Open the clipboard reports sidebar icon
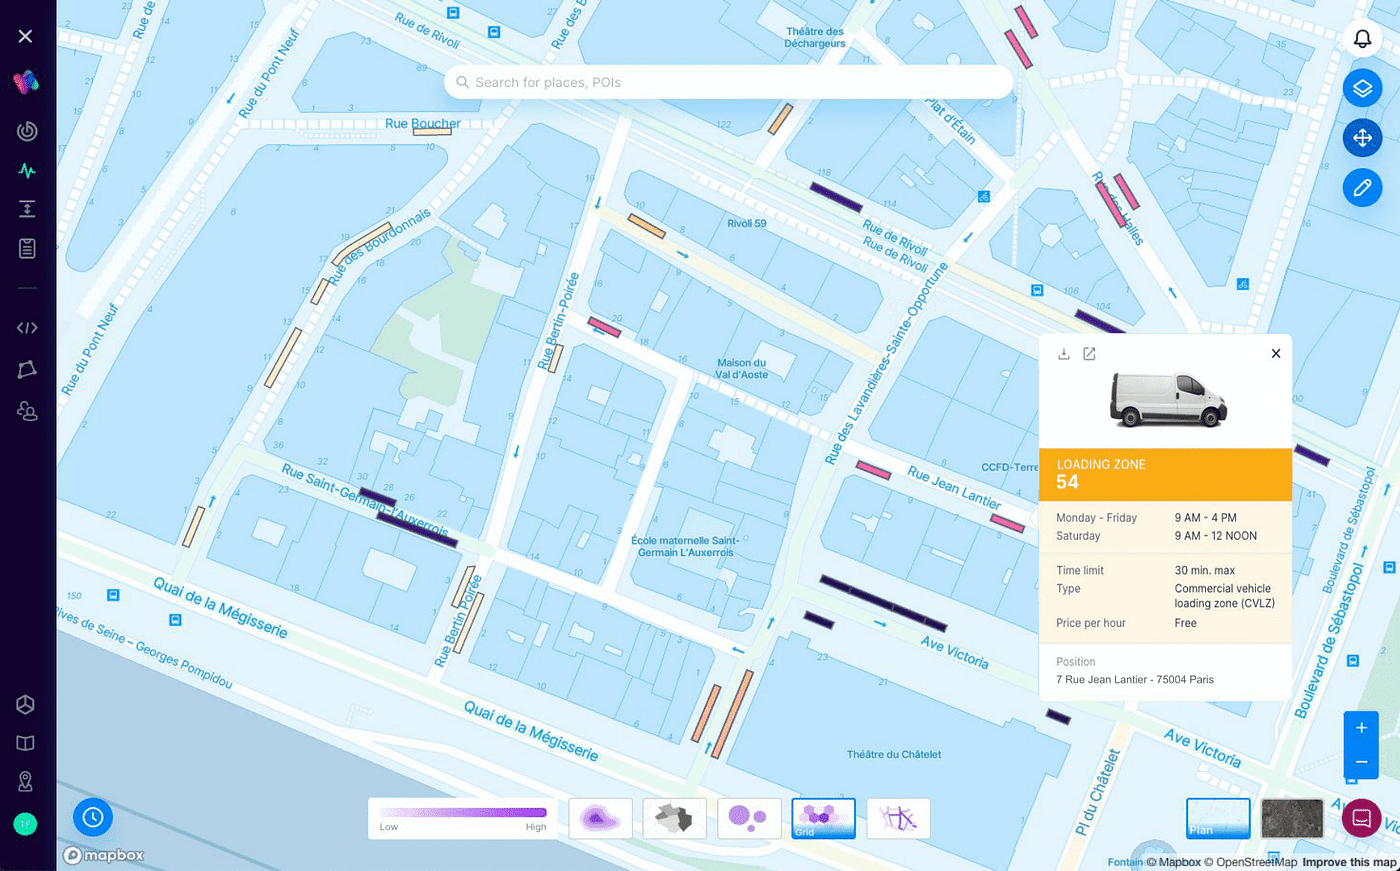Image resolution: width=1400 pixels, height=871 pixels. (x=27, y=248)
